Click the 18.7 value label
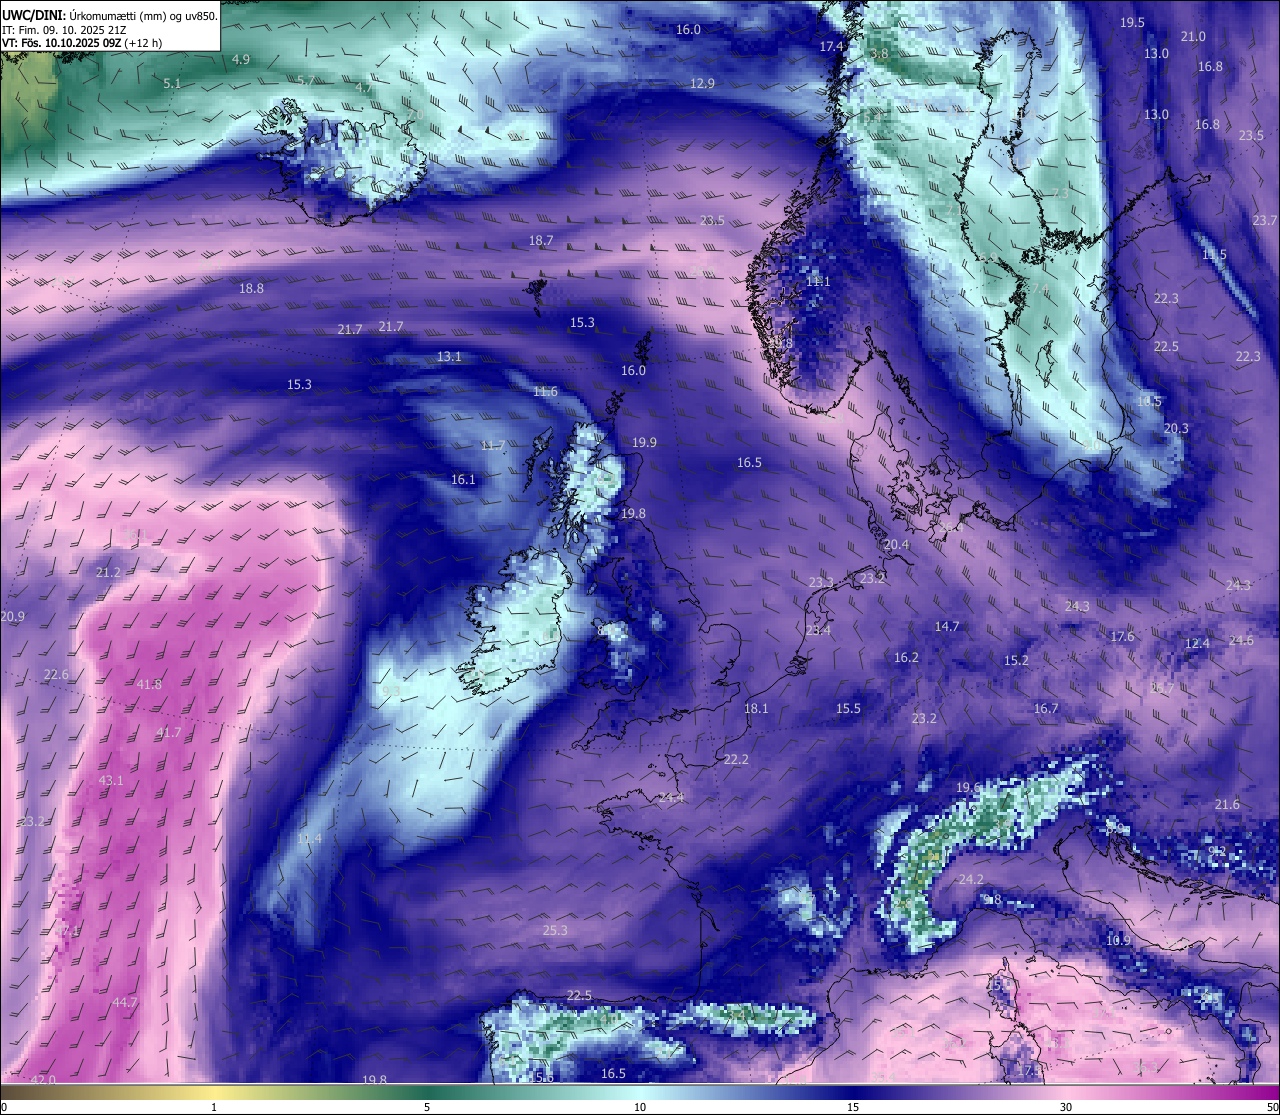The image size is (1280, 1115). pos(540,241)
